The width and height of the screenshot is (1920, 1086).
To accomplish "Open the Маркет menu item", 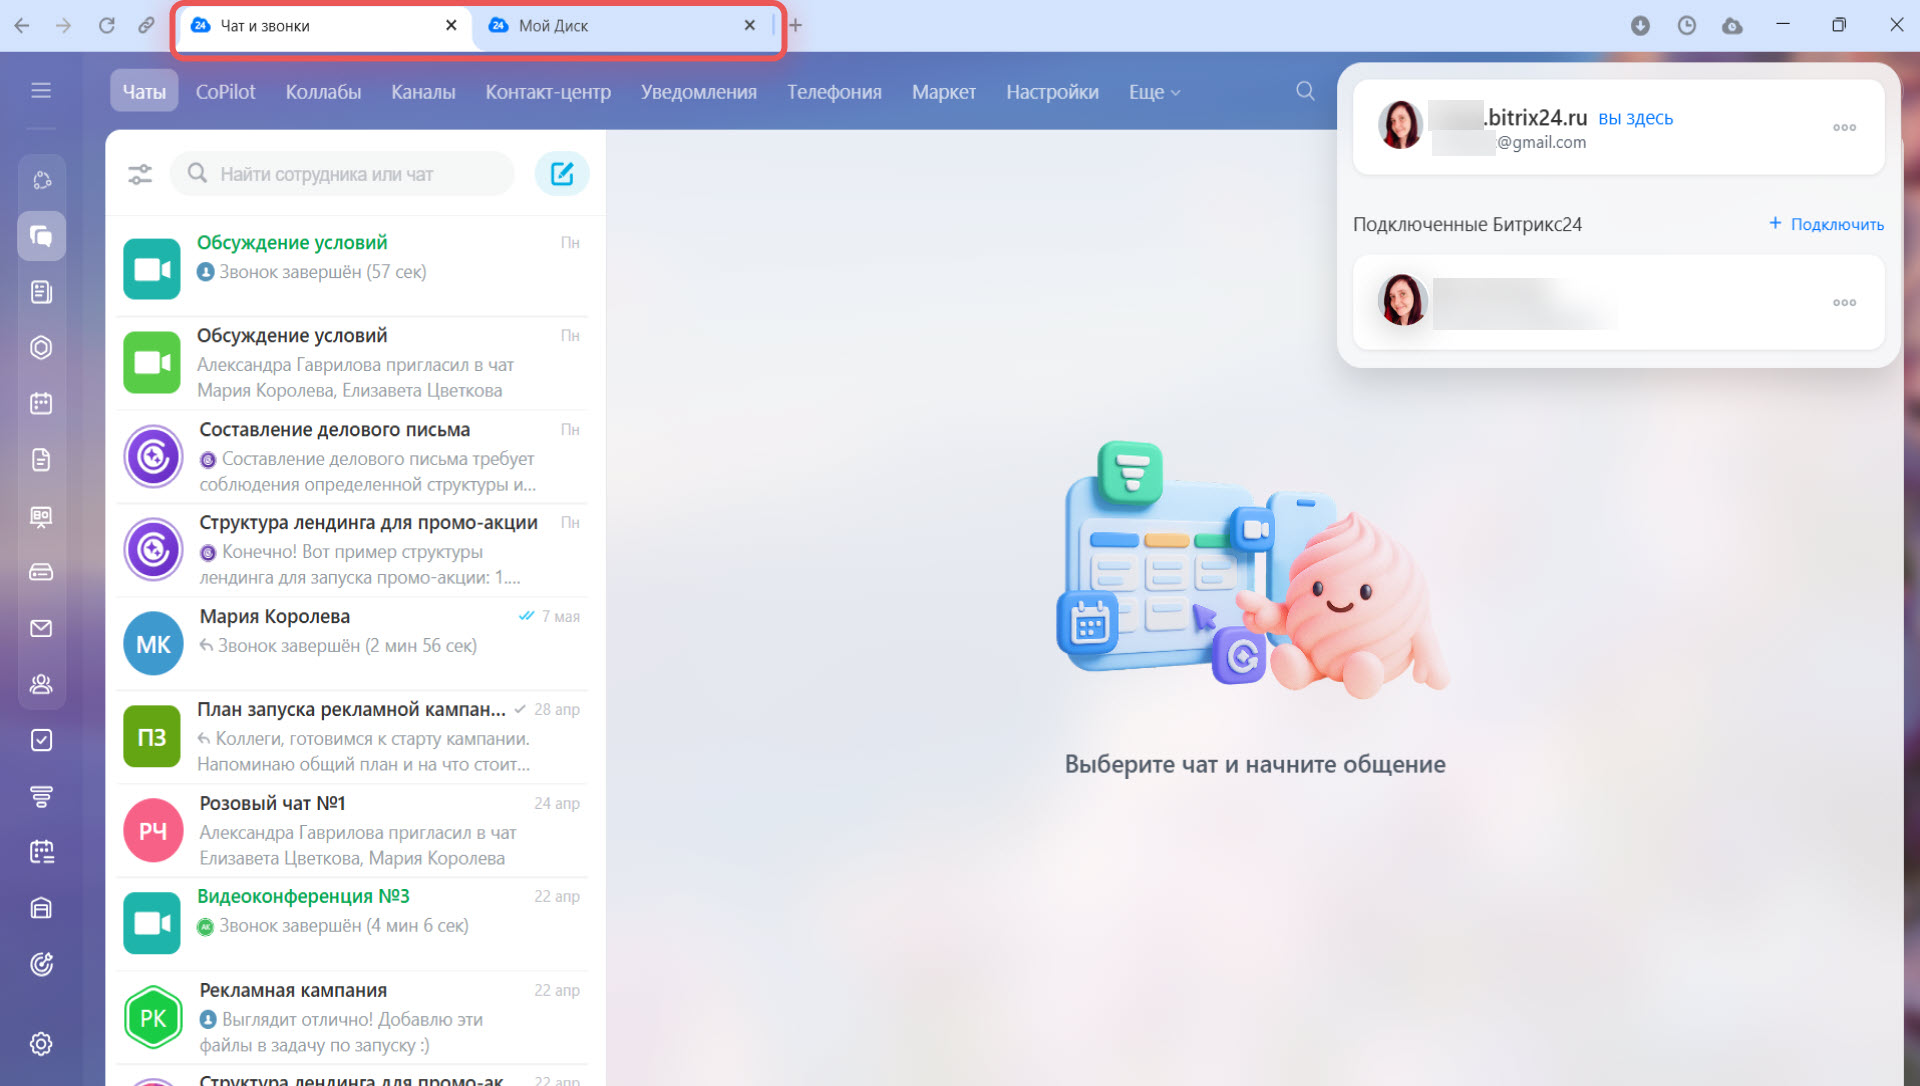I will click(x=943, y=91).
